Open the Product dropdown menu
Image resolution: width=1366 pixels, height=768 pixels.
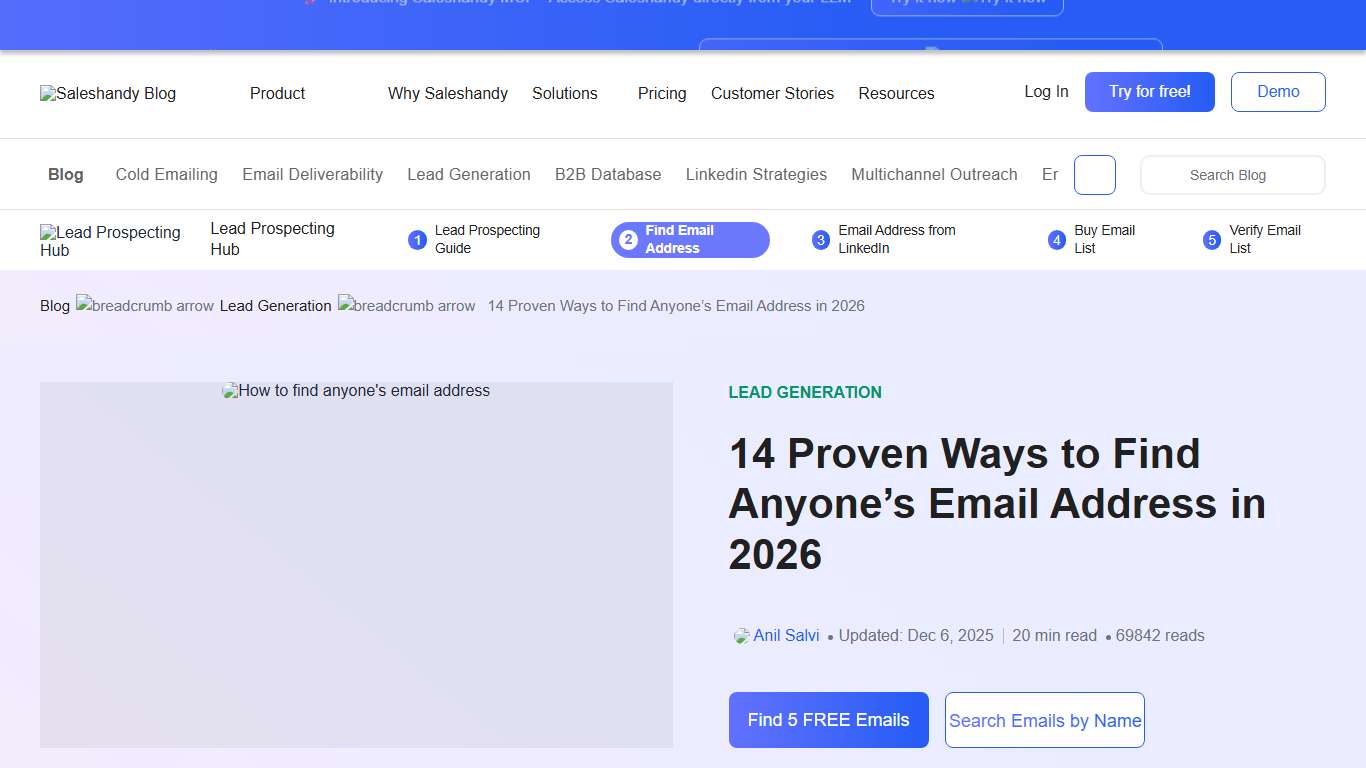[277, 94]
